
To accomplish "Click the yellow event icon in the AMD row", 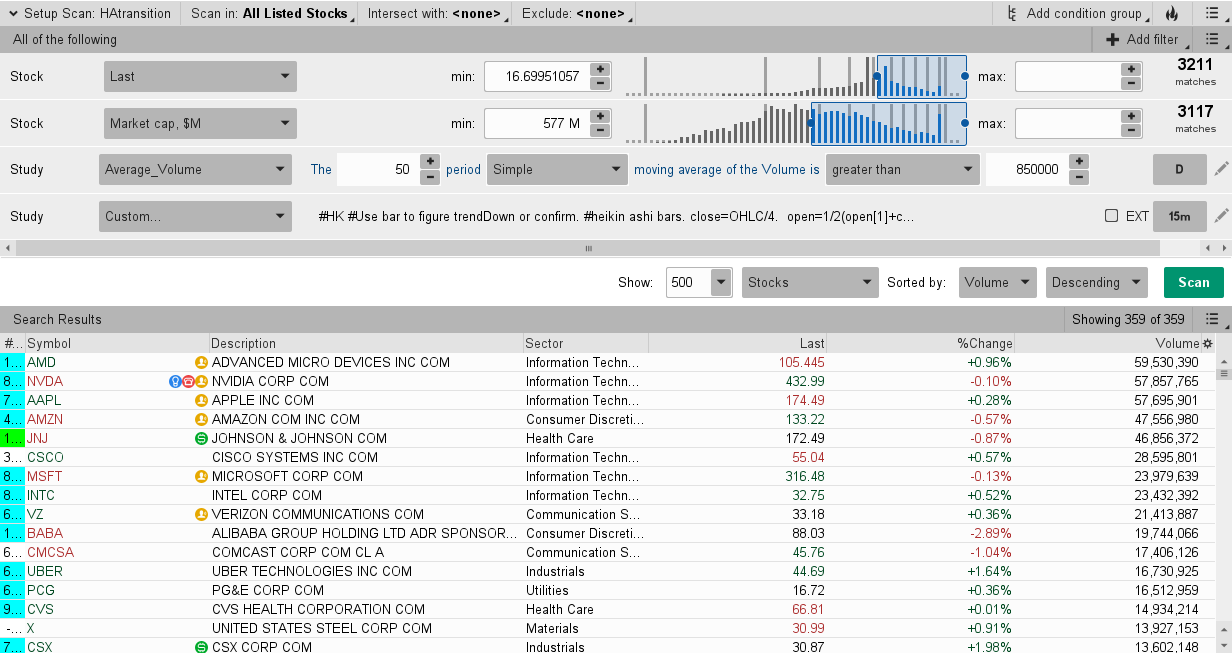I will 201,362.
